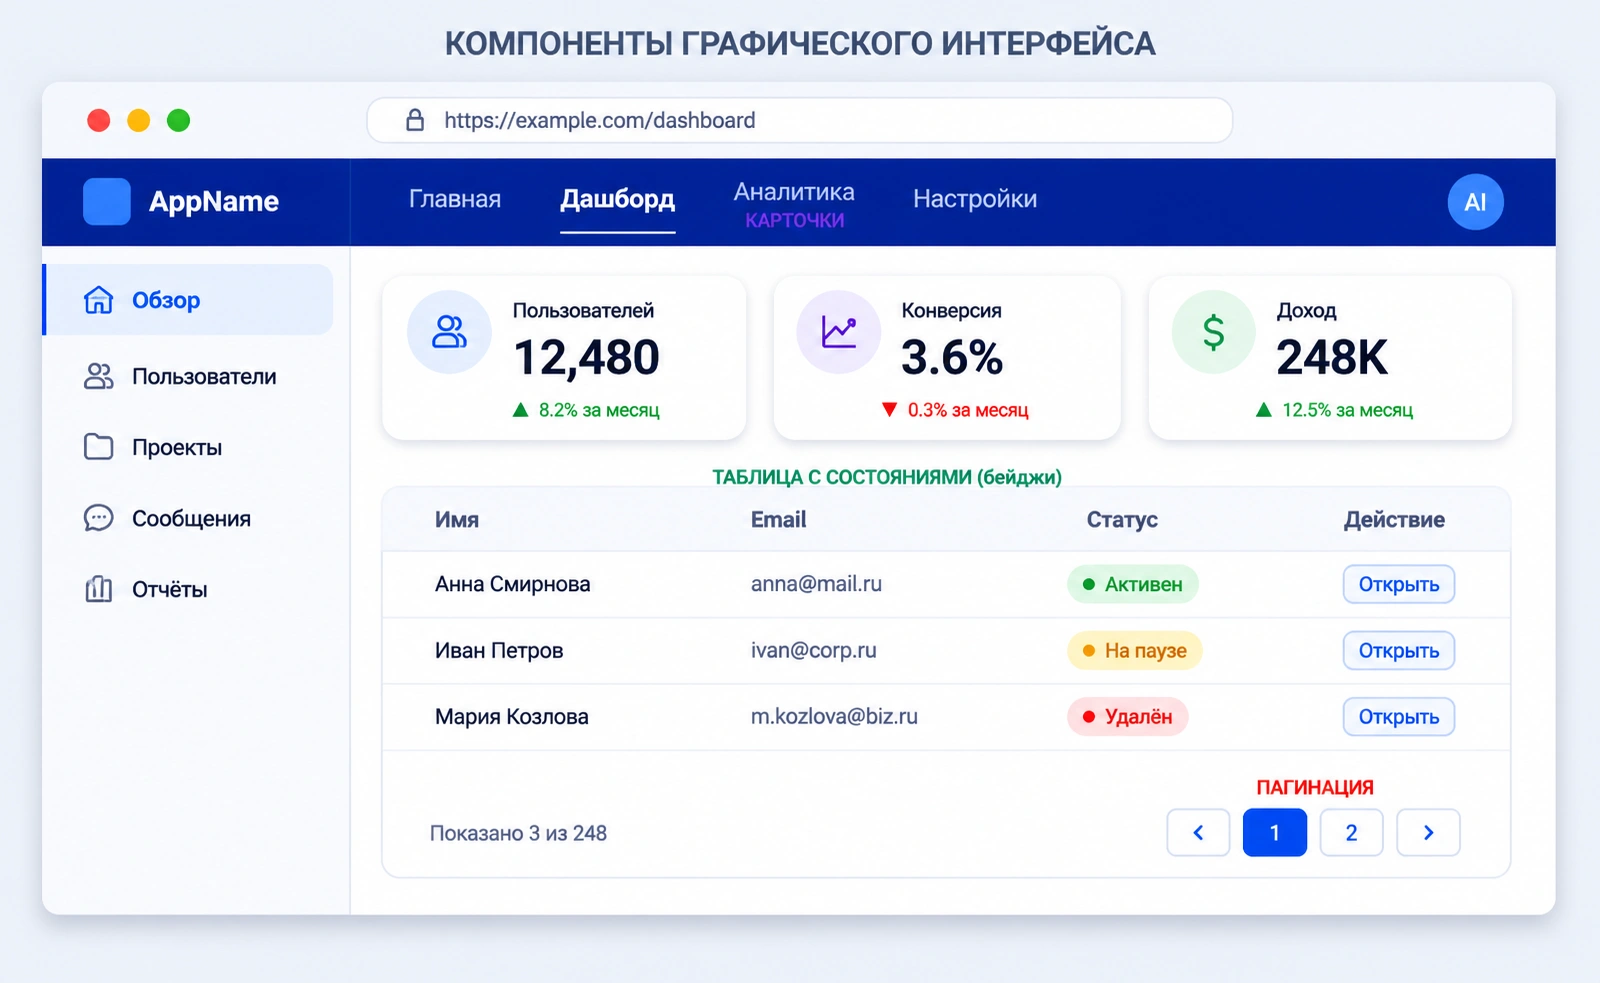
Task: Click the Показано 3 из 248 text
Action: [x=518, y=833]
